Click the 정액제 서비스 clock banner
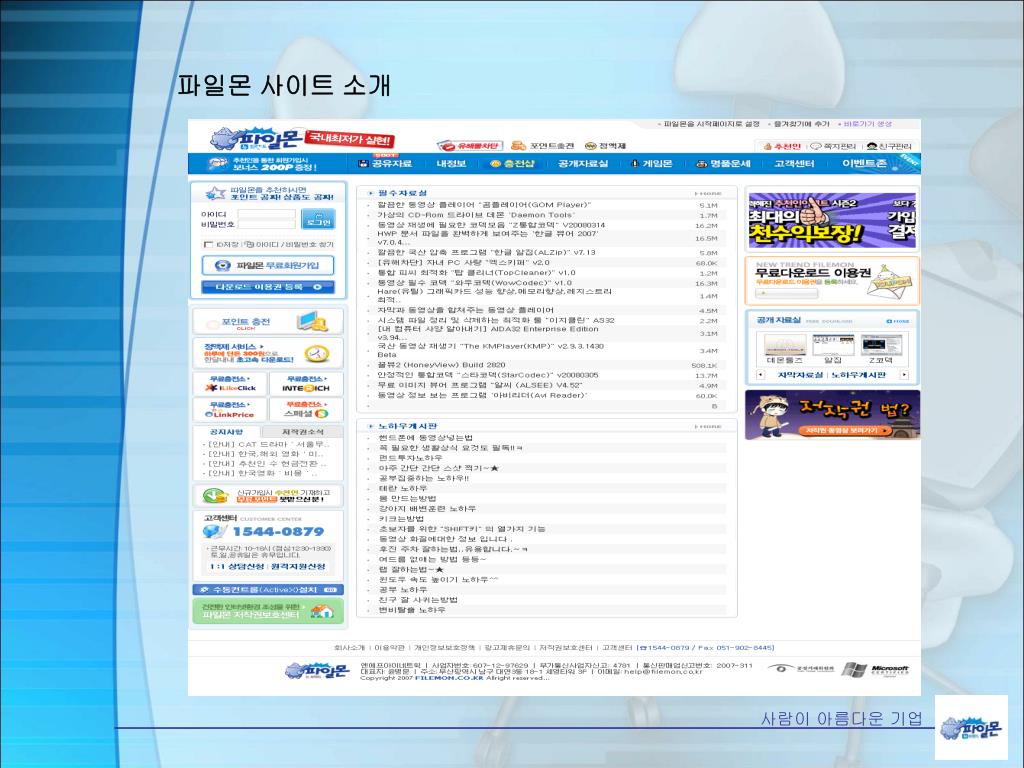The width and height of the screenshot is (1024, 768). tap(268, 353)
